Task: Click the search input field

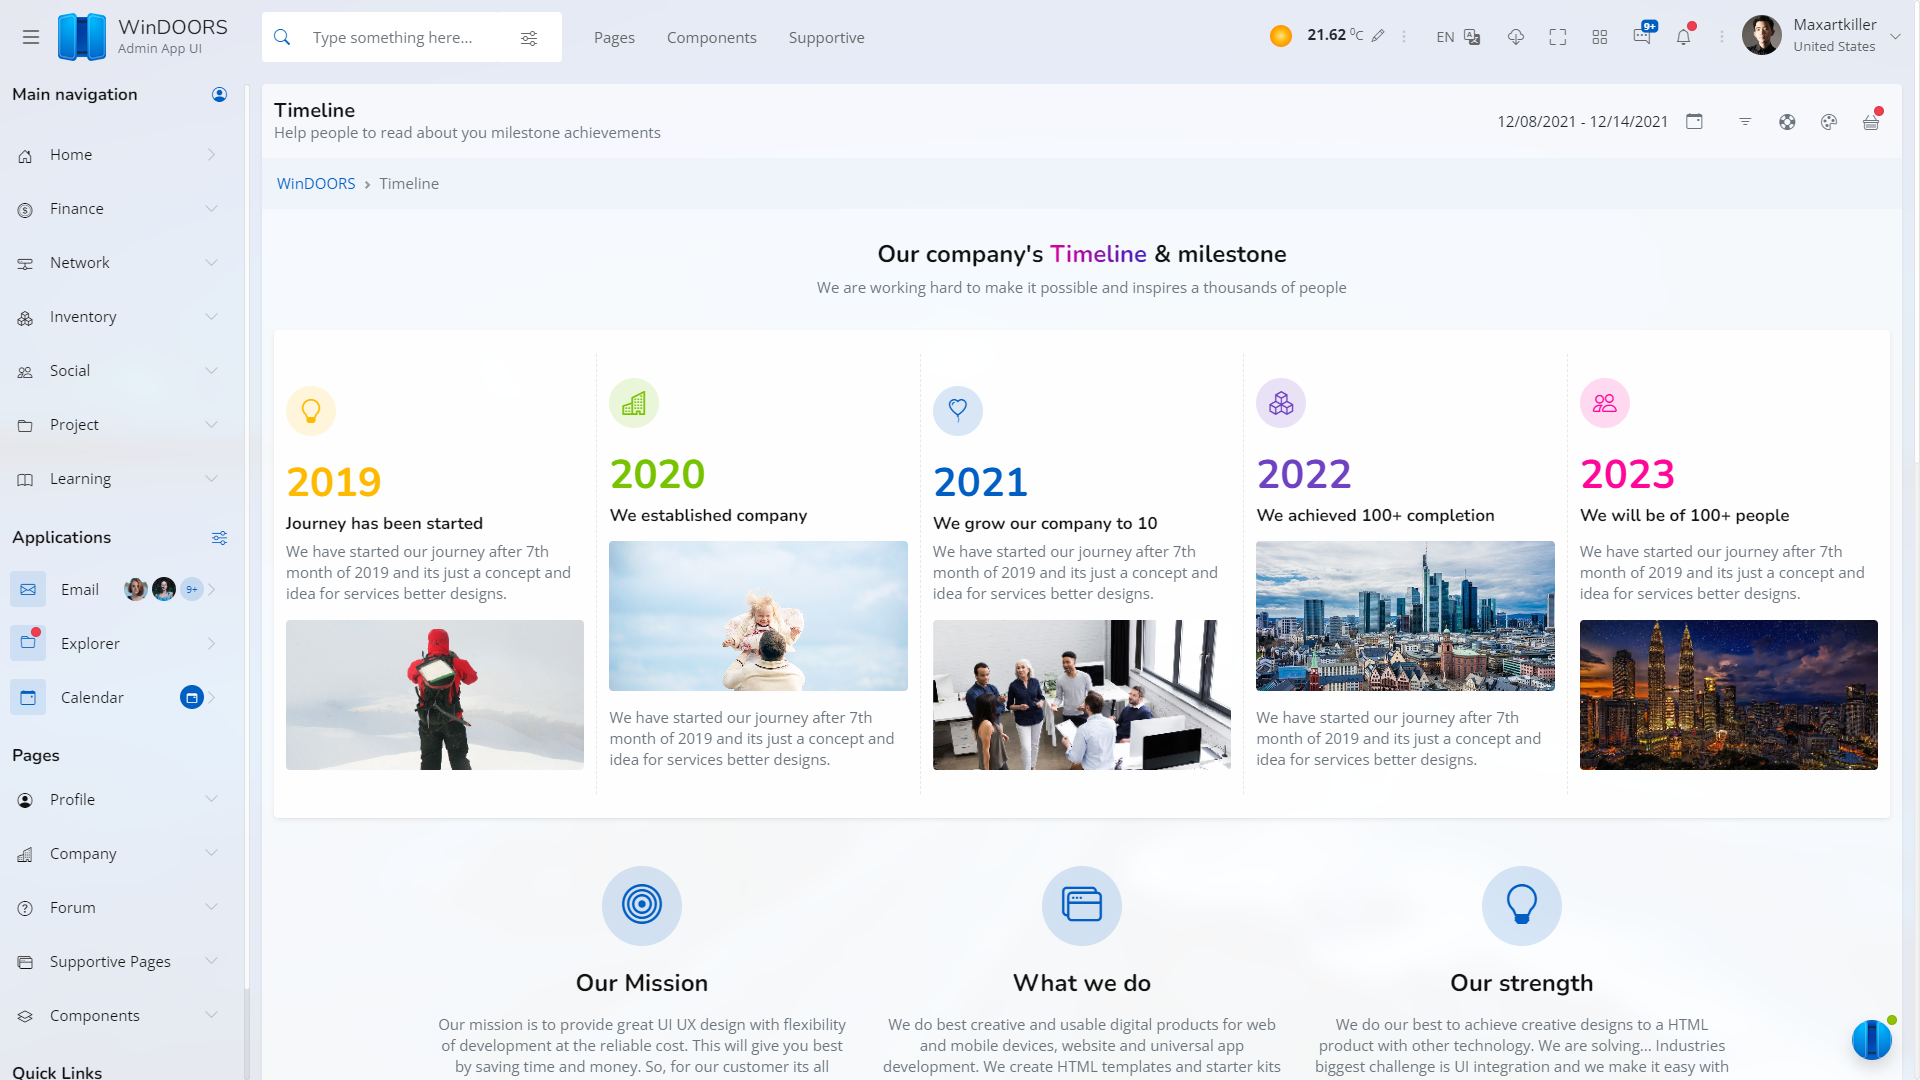Action: tap(400, 38)
